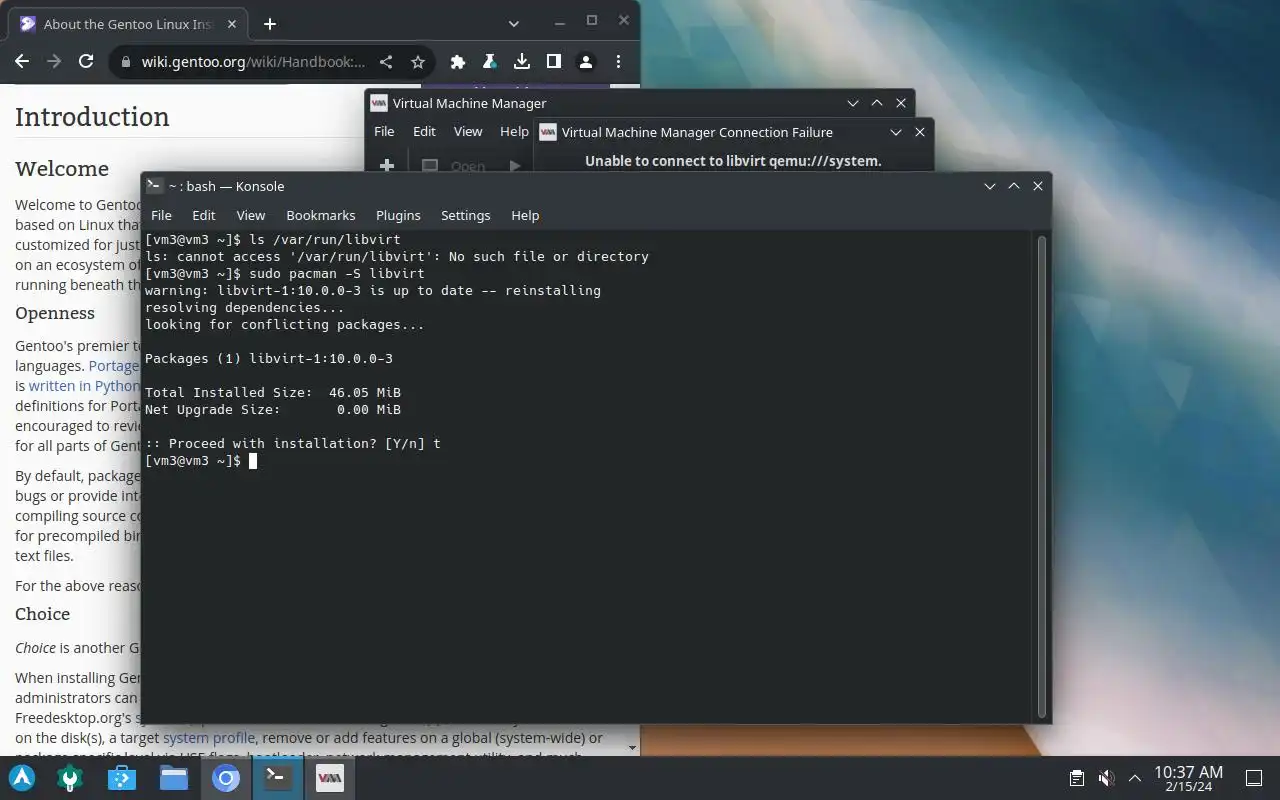Click the Open button in Virtual Machine Manager
This screenshot has width=1280, height=800.
pyautogui.click(x=454, y=166)
